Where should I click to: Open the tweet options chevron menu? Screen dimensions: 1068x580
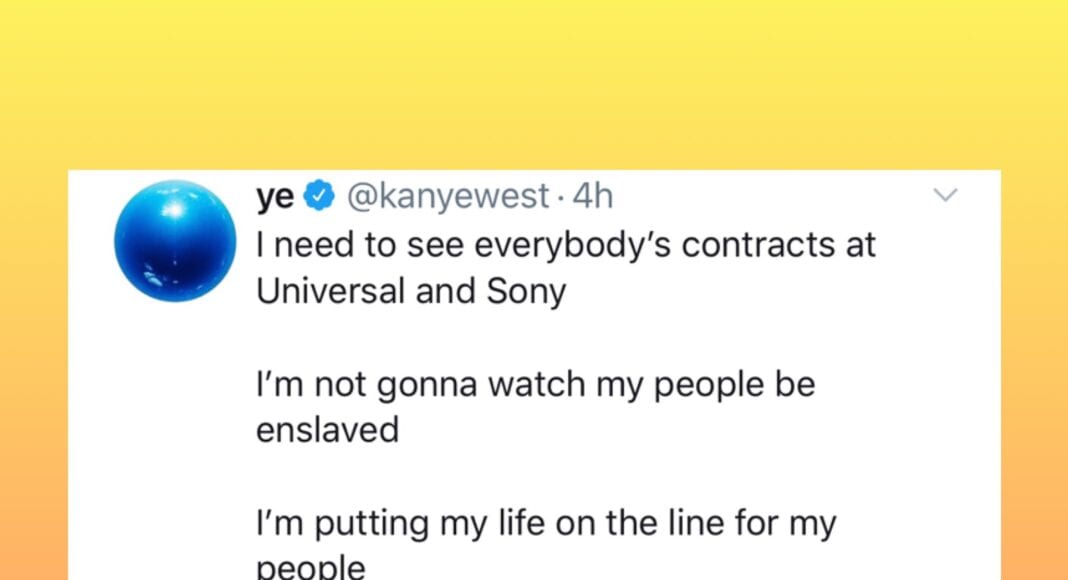tap(945, 196)
